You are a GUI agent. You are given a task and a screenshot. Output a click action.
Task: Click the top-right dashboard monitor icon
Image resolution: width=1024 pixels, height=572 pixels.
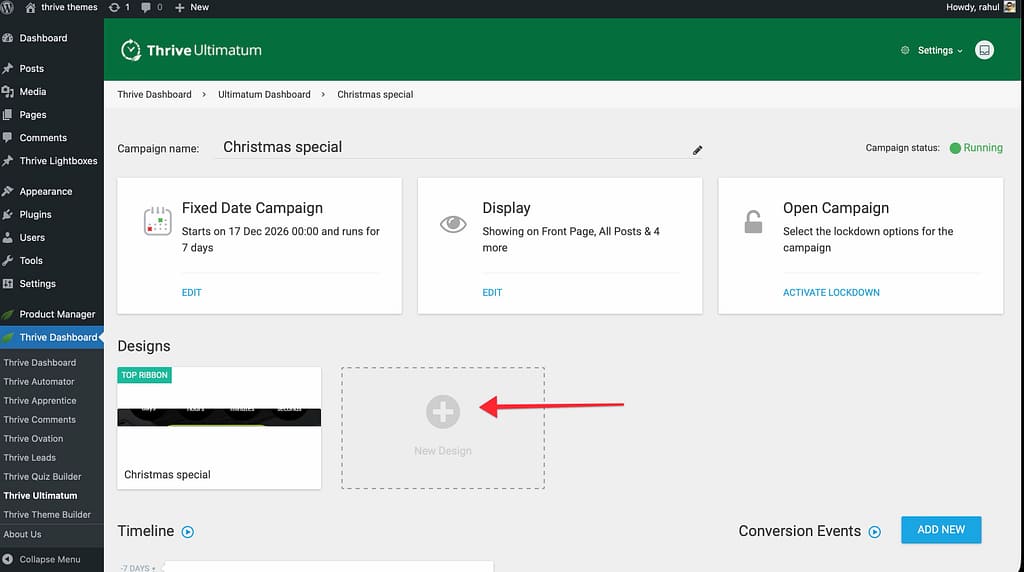pos(984,50)
